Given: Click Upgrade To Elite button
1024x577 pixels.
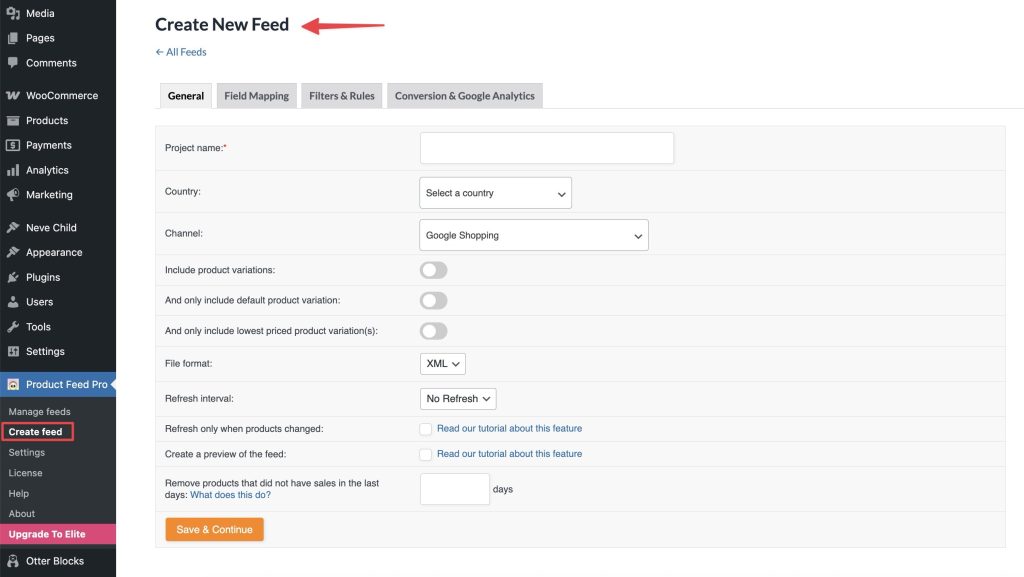Looking at the screenshot, I should [58, 534].
